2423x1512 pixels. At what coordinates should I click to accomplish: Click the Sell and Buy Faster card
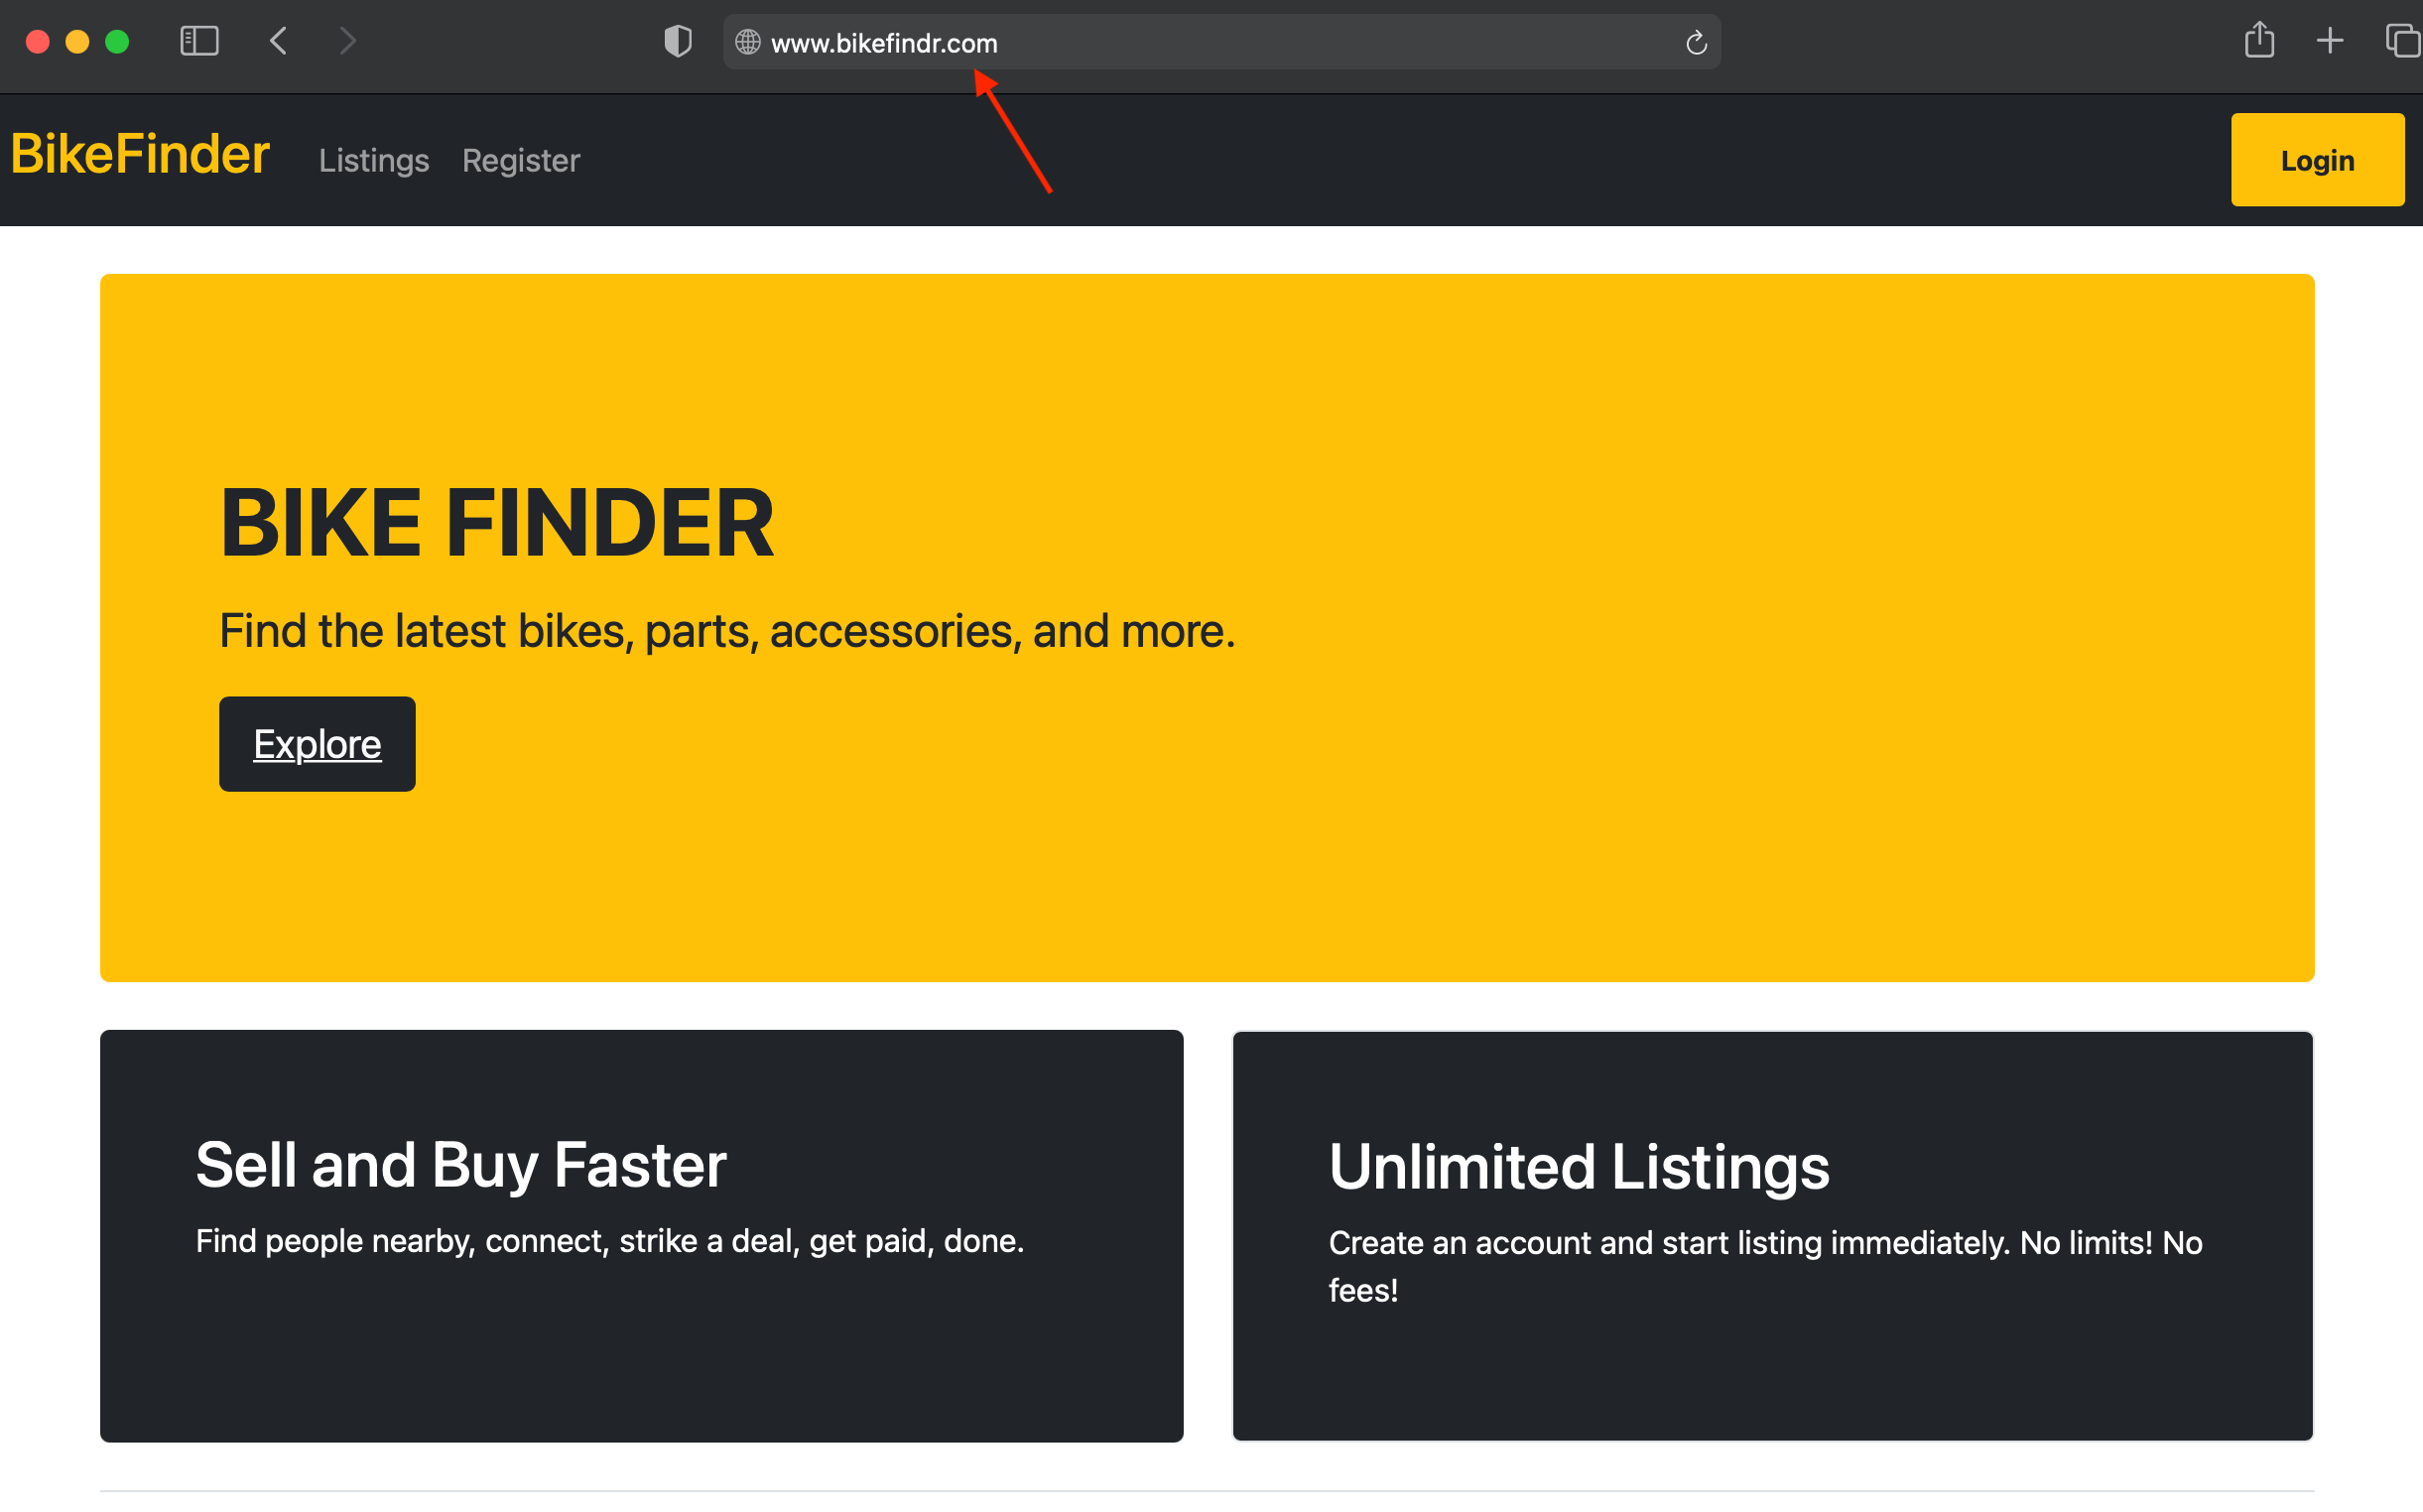tap(641, 1235)
